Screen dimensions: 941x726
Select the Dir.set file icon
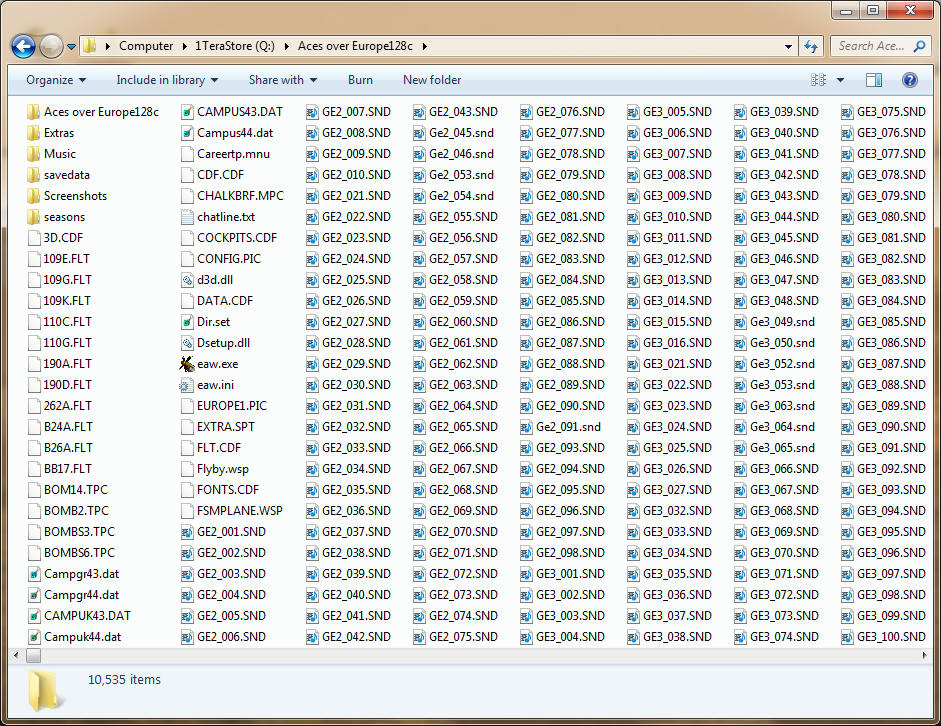[x=187, y=322]
